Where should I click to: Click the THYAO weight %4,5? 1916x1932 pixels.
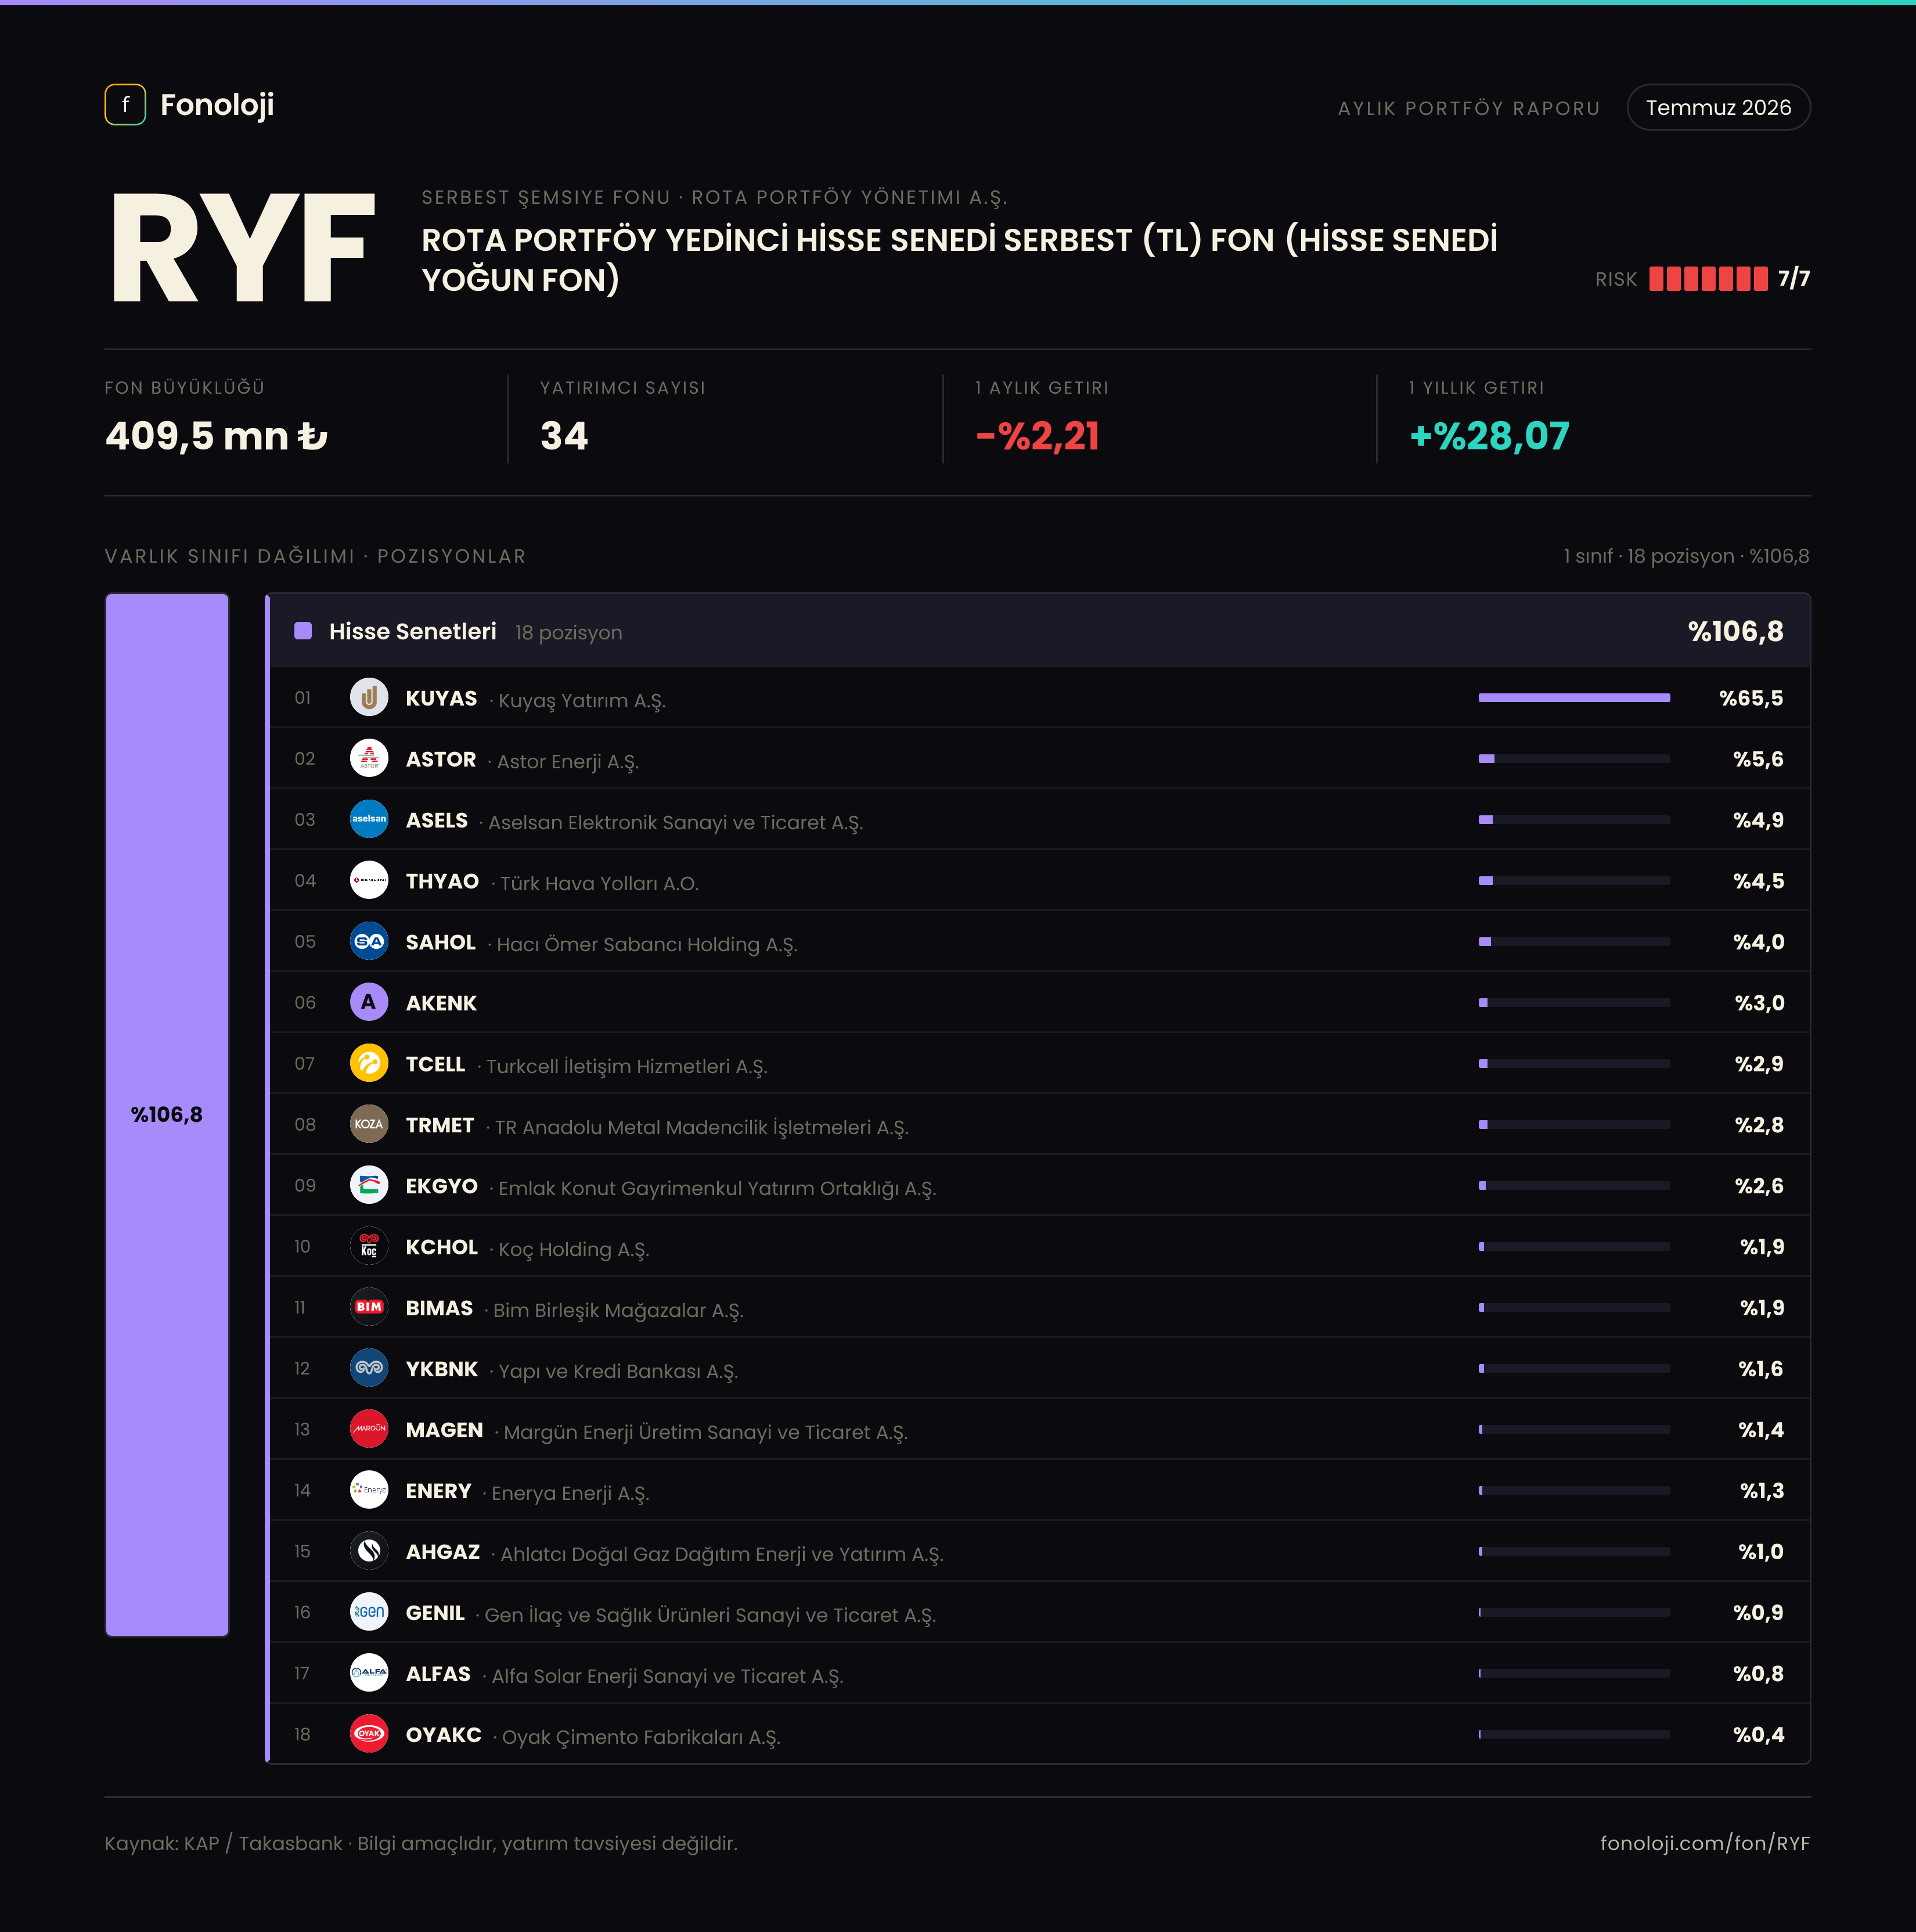pyautogui.click(x=1758, y=881)
